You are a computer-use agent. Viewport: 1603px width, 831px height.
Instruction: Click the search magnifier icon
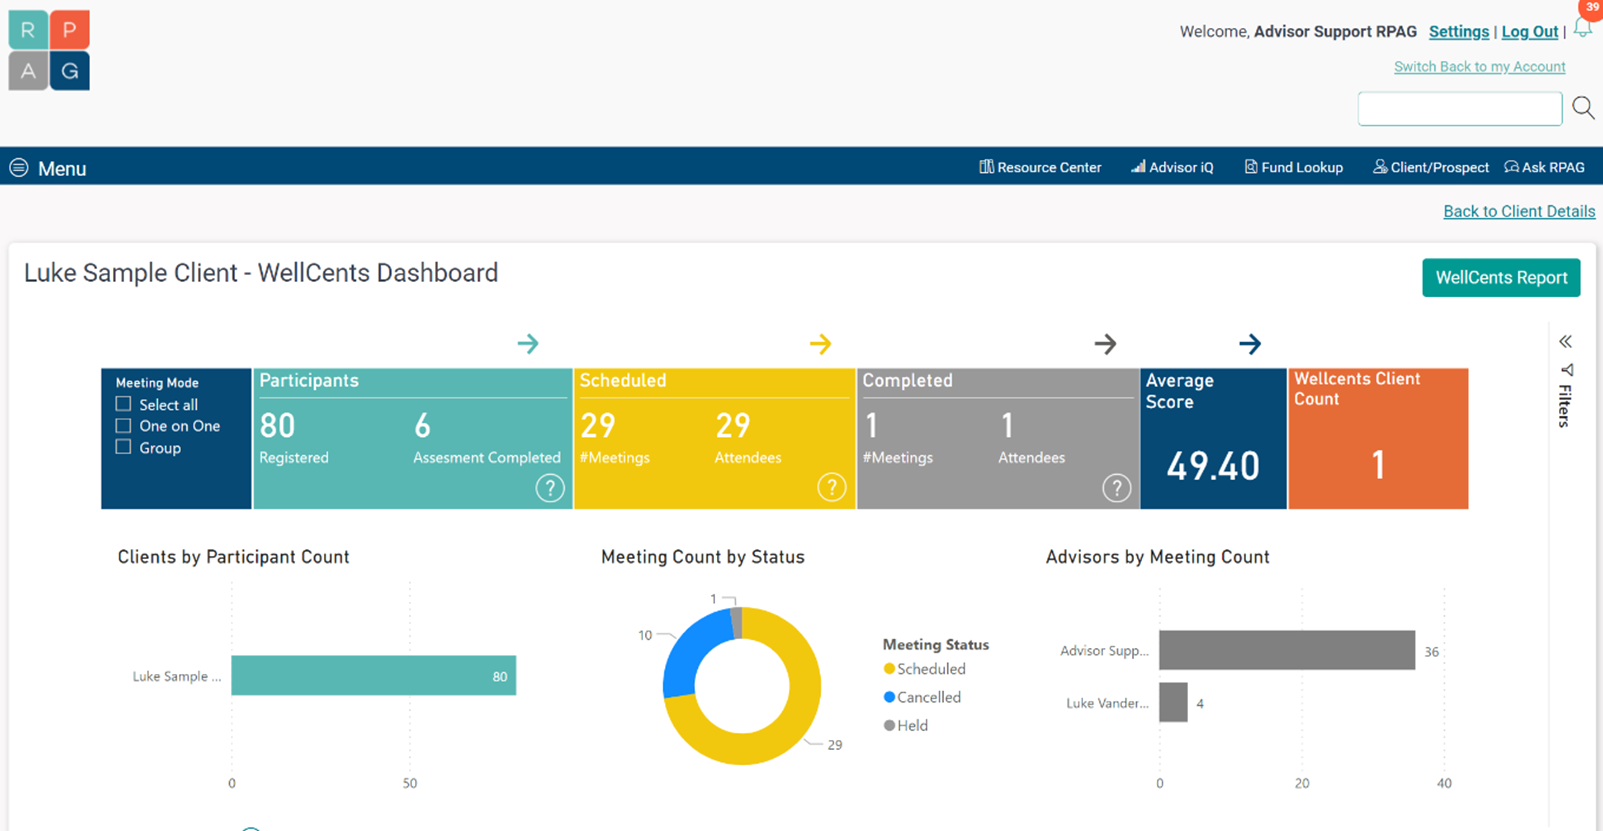click(1583, 108)
